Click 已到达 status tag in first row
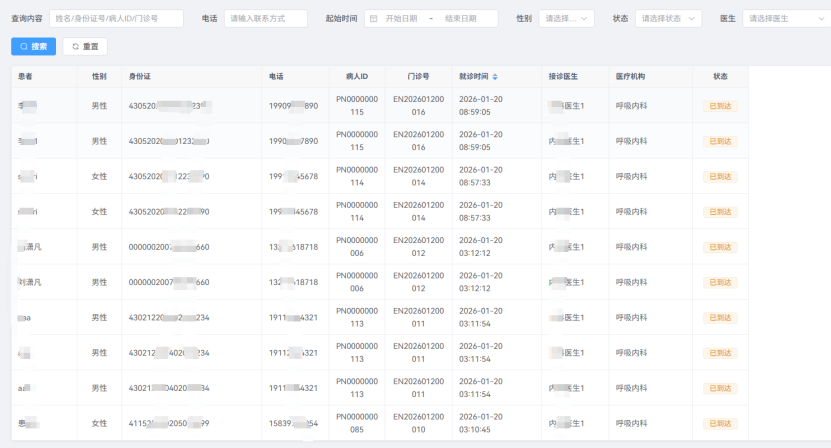831x448 pixels. pyautogui.click(x=720, y=106)
